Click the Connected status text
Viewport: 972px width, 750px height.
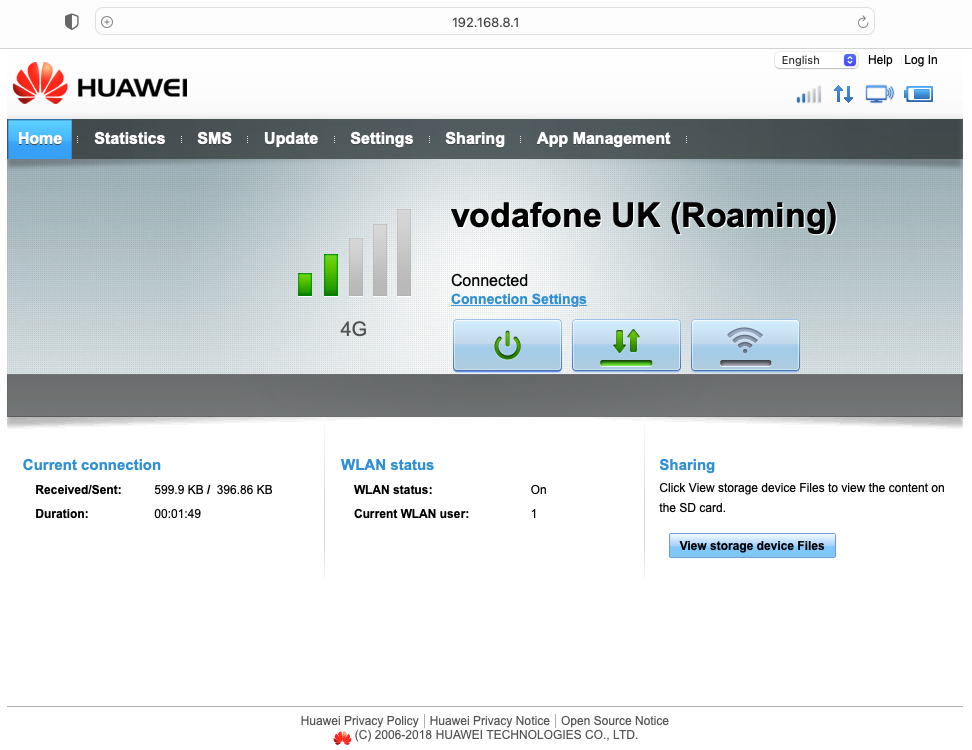(489, 280)
